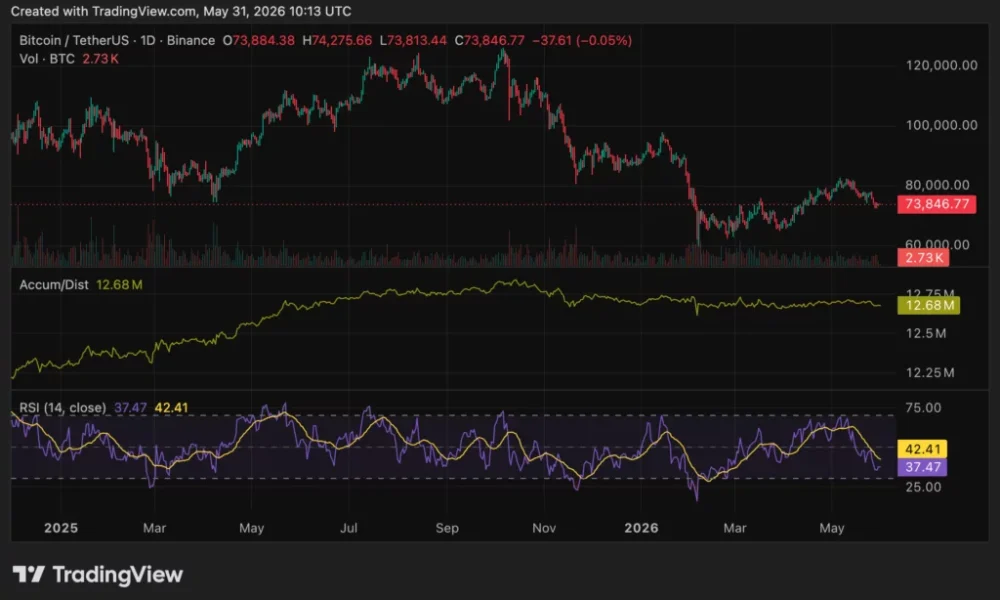Image resolution: width=1000 pixels, height=600 pixels.
Task: Click the green 12.68M Accum/Dist tag
Action: (x=929, y=305)
